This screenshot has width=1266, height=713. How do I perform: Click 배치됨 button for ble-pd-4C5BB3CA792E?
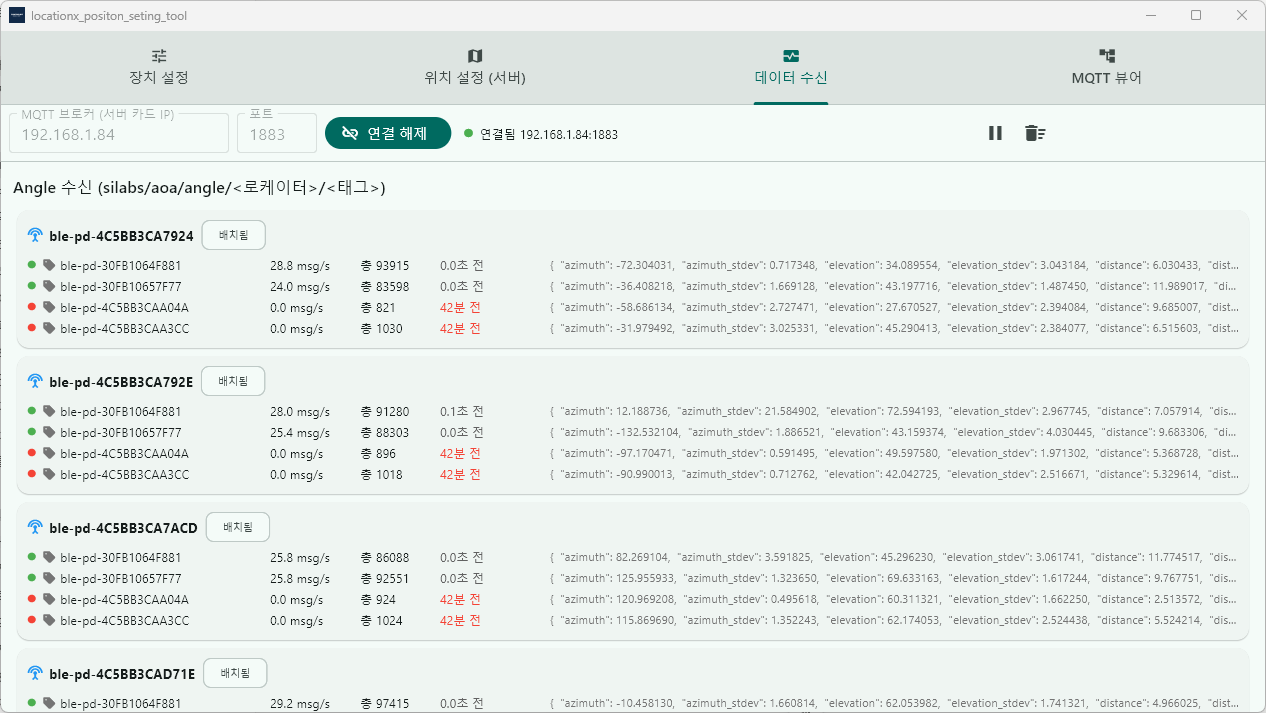[233, 381]
